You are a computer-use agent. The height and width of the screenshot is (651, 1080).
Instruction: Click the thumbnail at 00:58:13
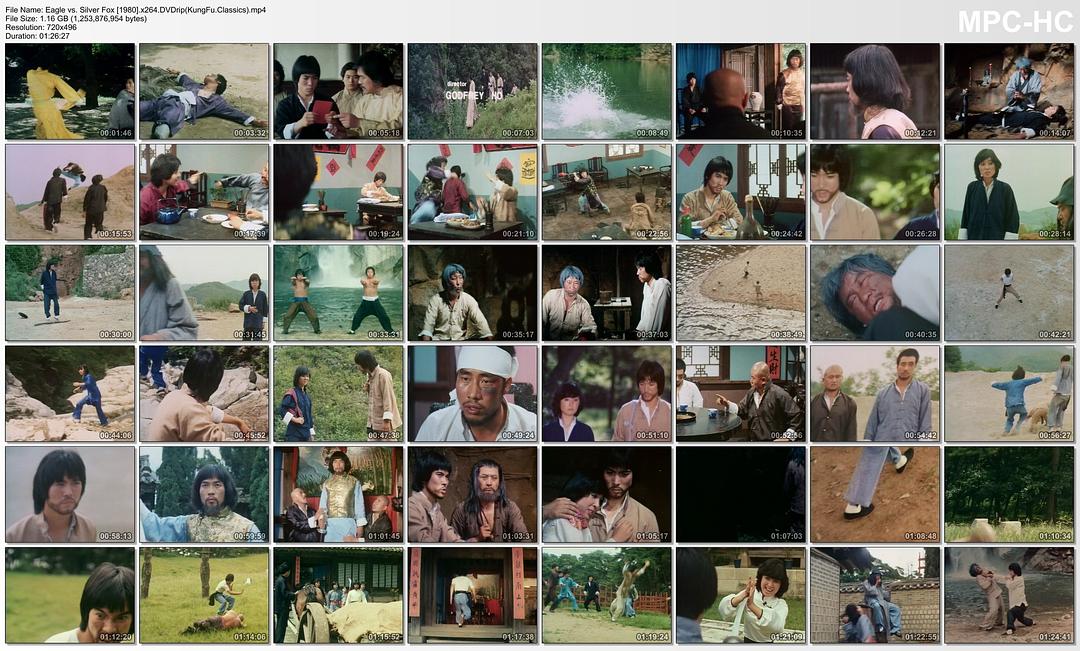(x=70, y=494)
